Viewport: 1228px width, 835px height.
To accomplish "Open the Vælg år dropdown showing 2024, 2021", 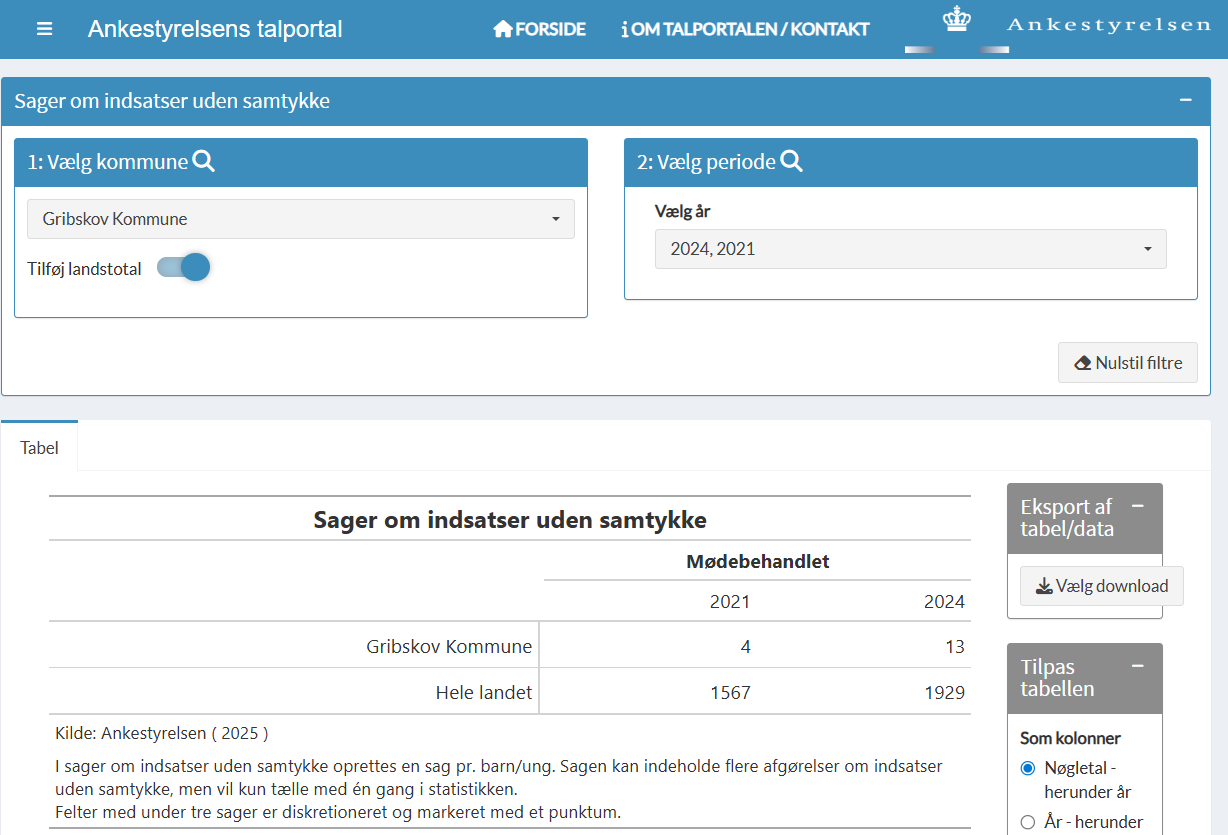I will click(911, 249).
